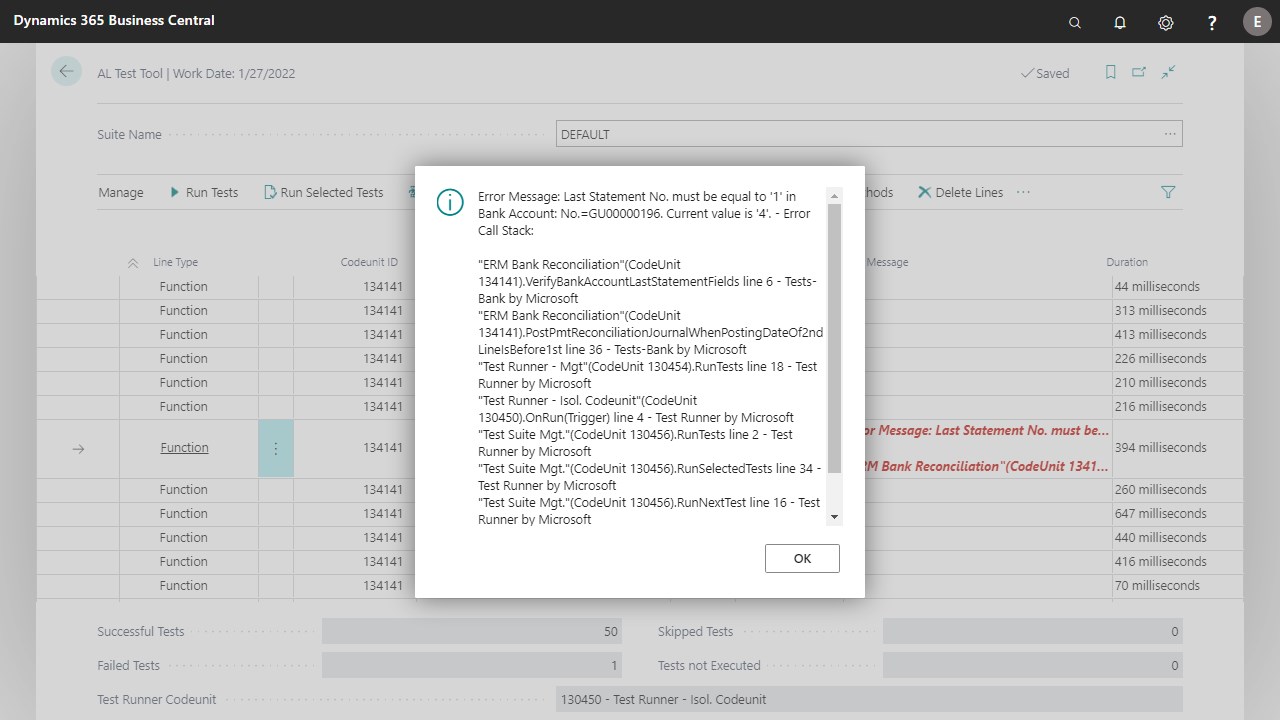Click Skipped Tests value 0
This screenshot has height=720, width=1280.
(x=1033, y=631)
